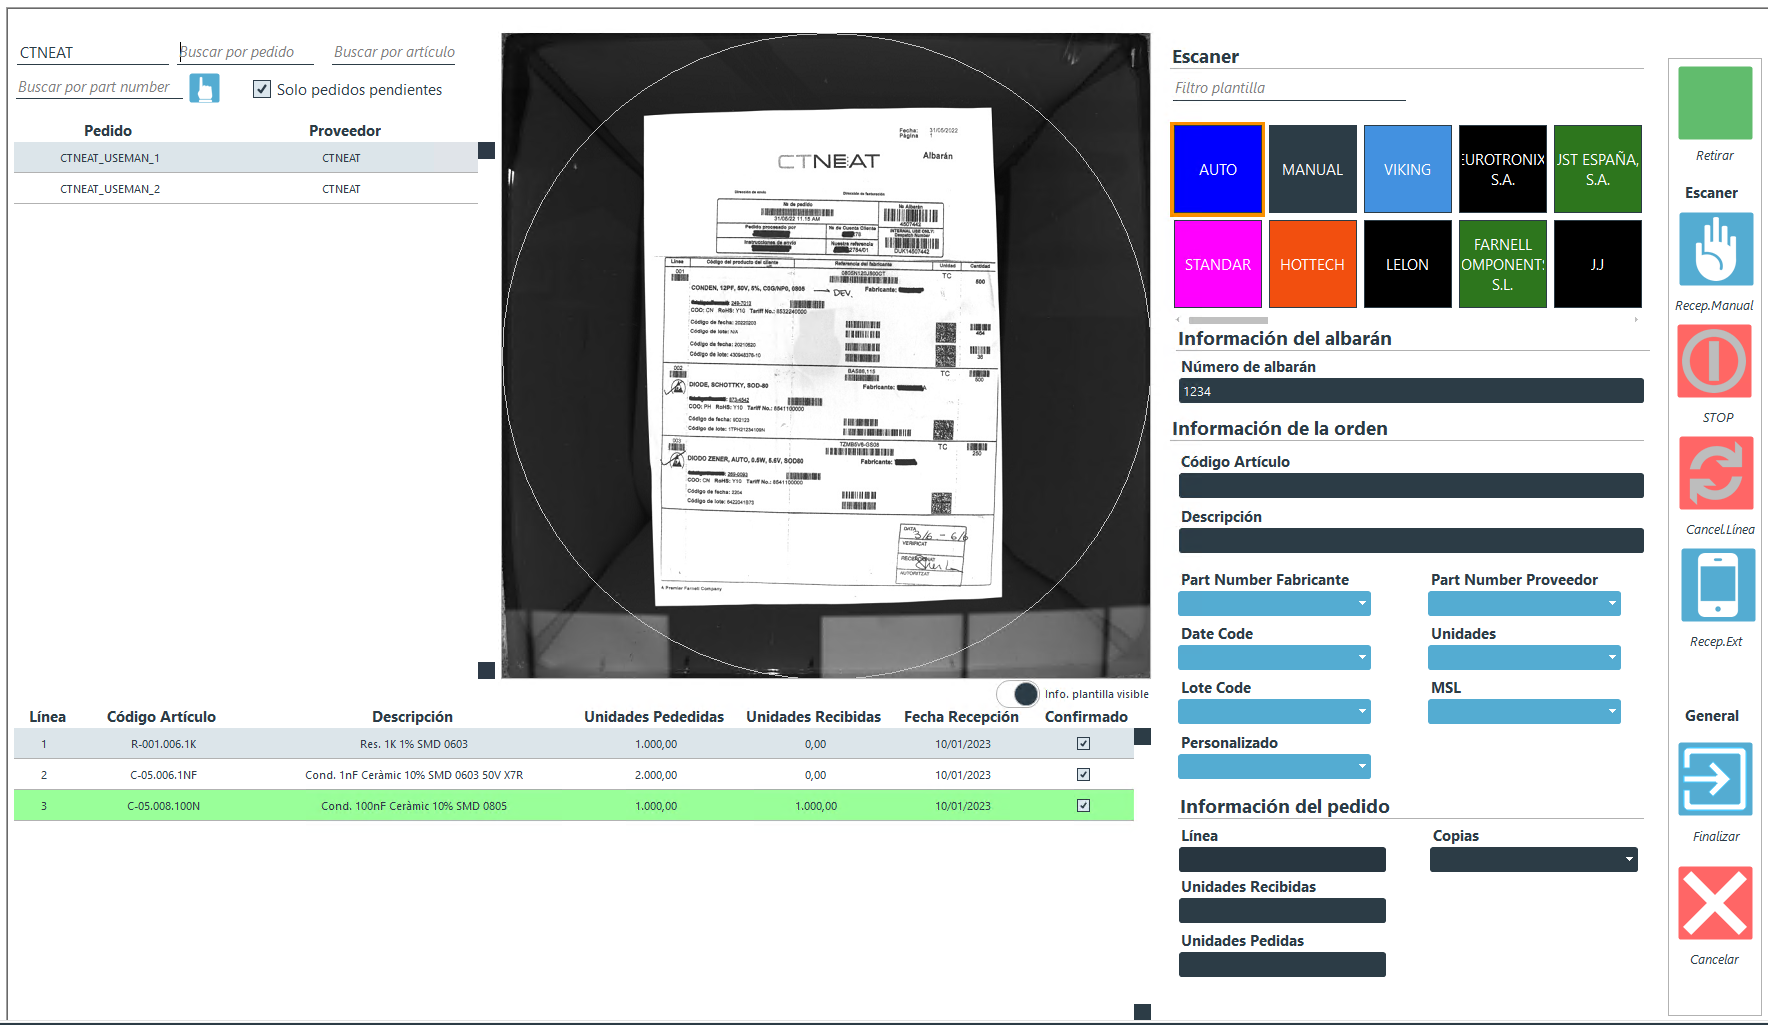Click the green Retirar icon
This screenshot has height=1025, width=1768.
coord(1714,103)
